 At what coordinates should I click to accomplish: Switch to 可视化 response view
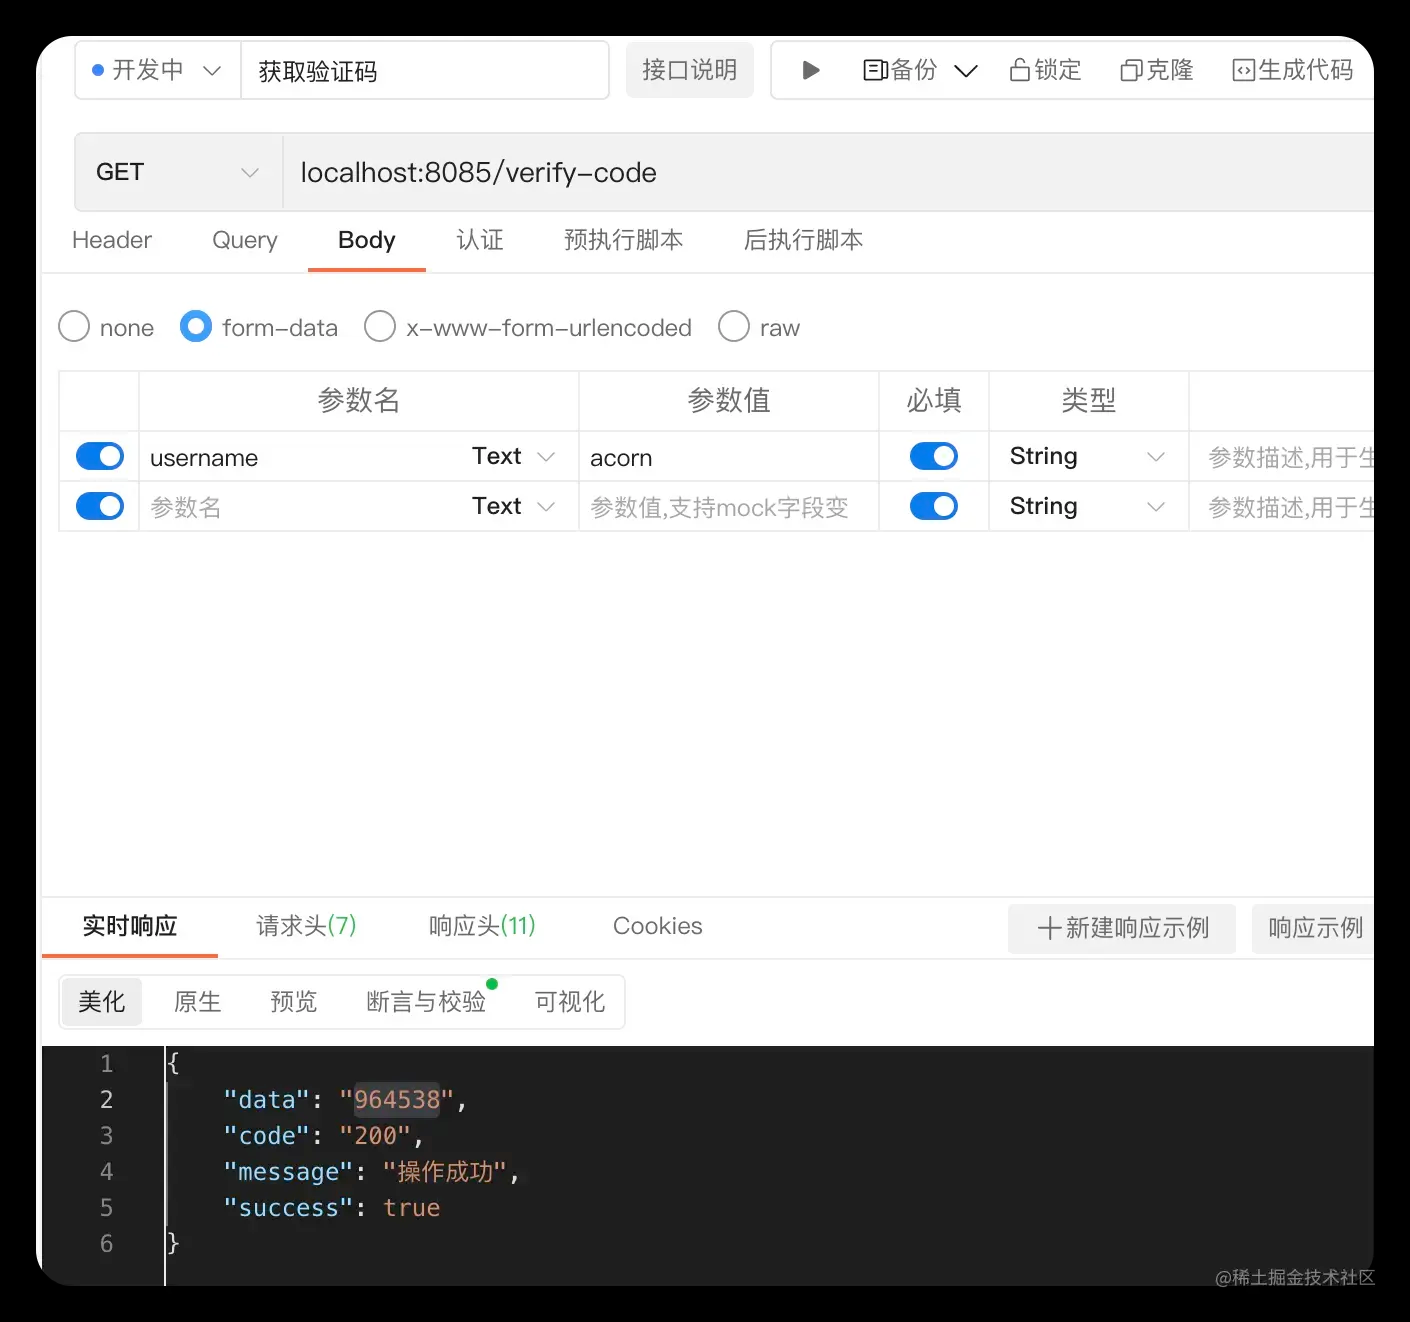568,1001
